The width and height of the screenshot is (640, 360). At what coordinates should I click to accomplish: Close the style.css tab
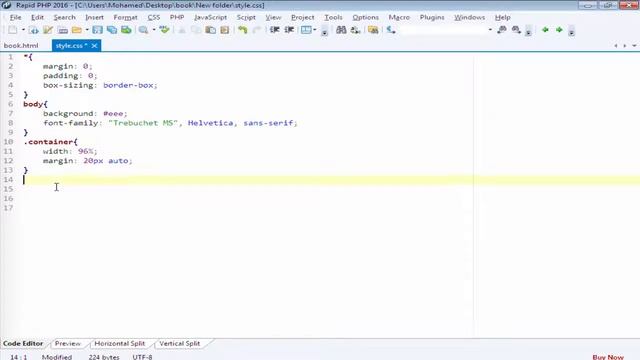click(94, 46)
